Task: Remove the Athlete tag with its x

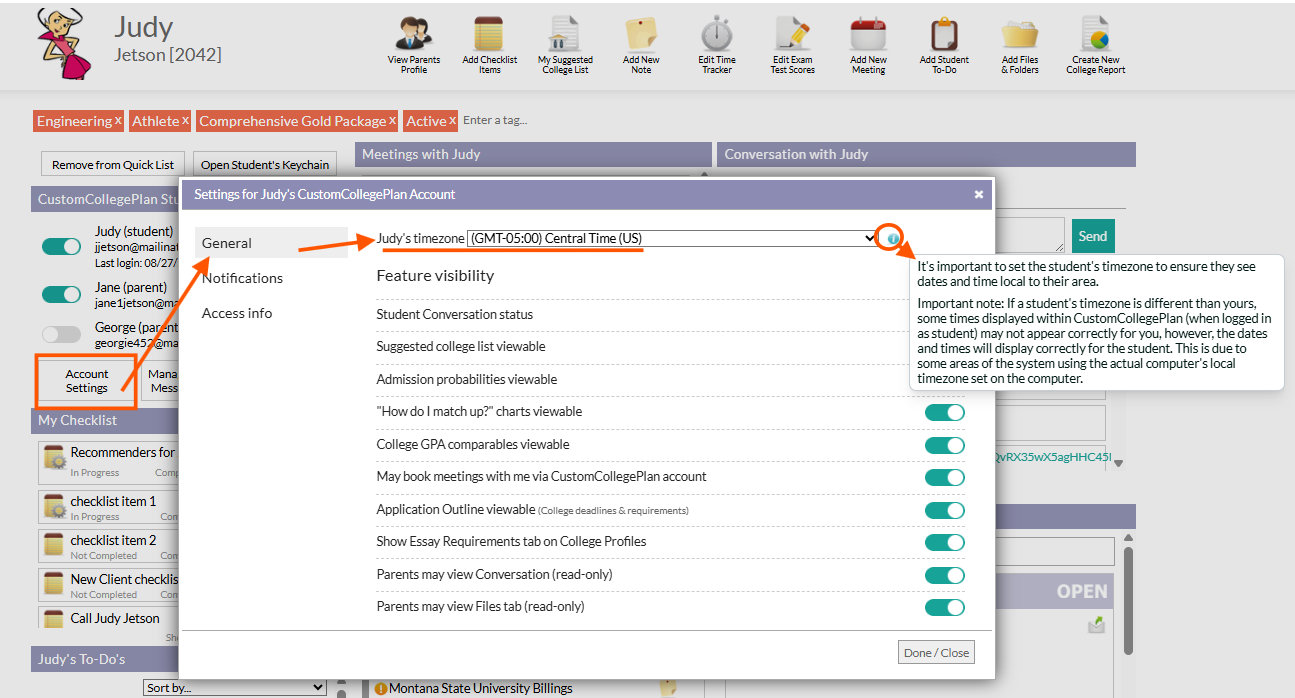Action: coord(185,120)
